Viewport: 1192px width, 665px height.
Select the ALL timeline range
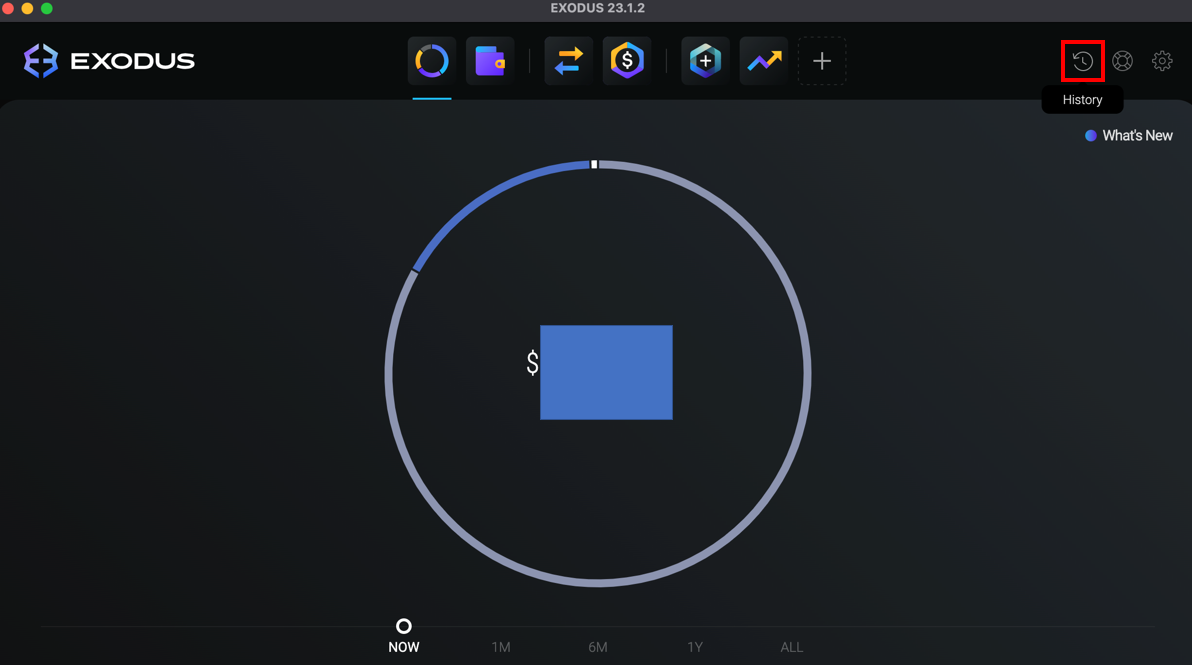[791, 648]
